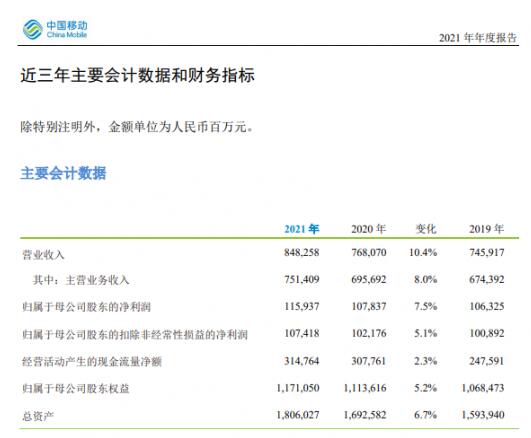The image size is (531, 438).
Task: Select the change value 7.5%
Action: [x=426, y=307]
